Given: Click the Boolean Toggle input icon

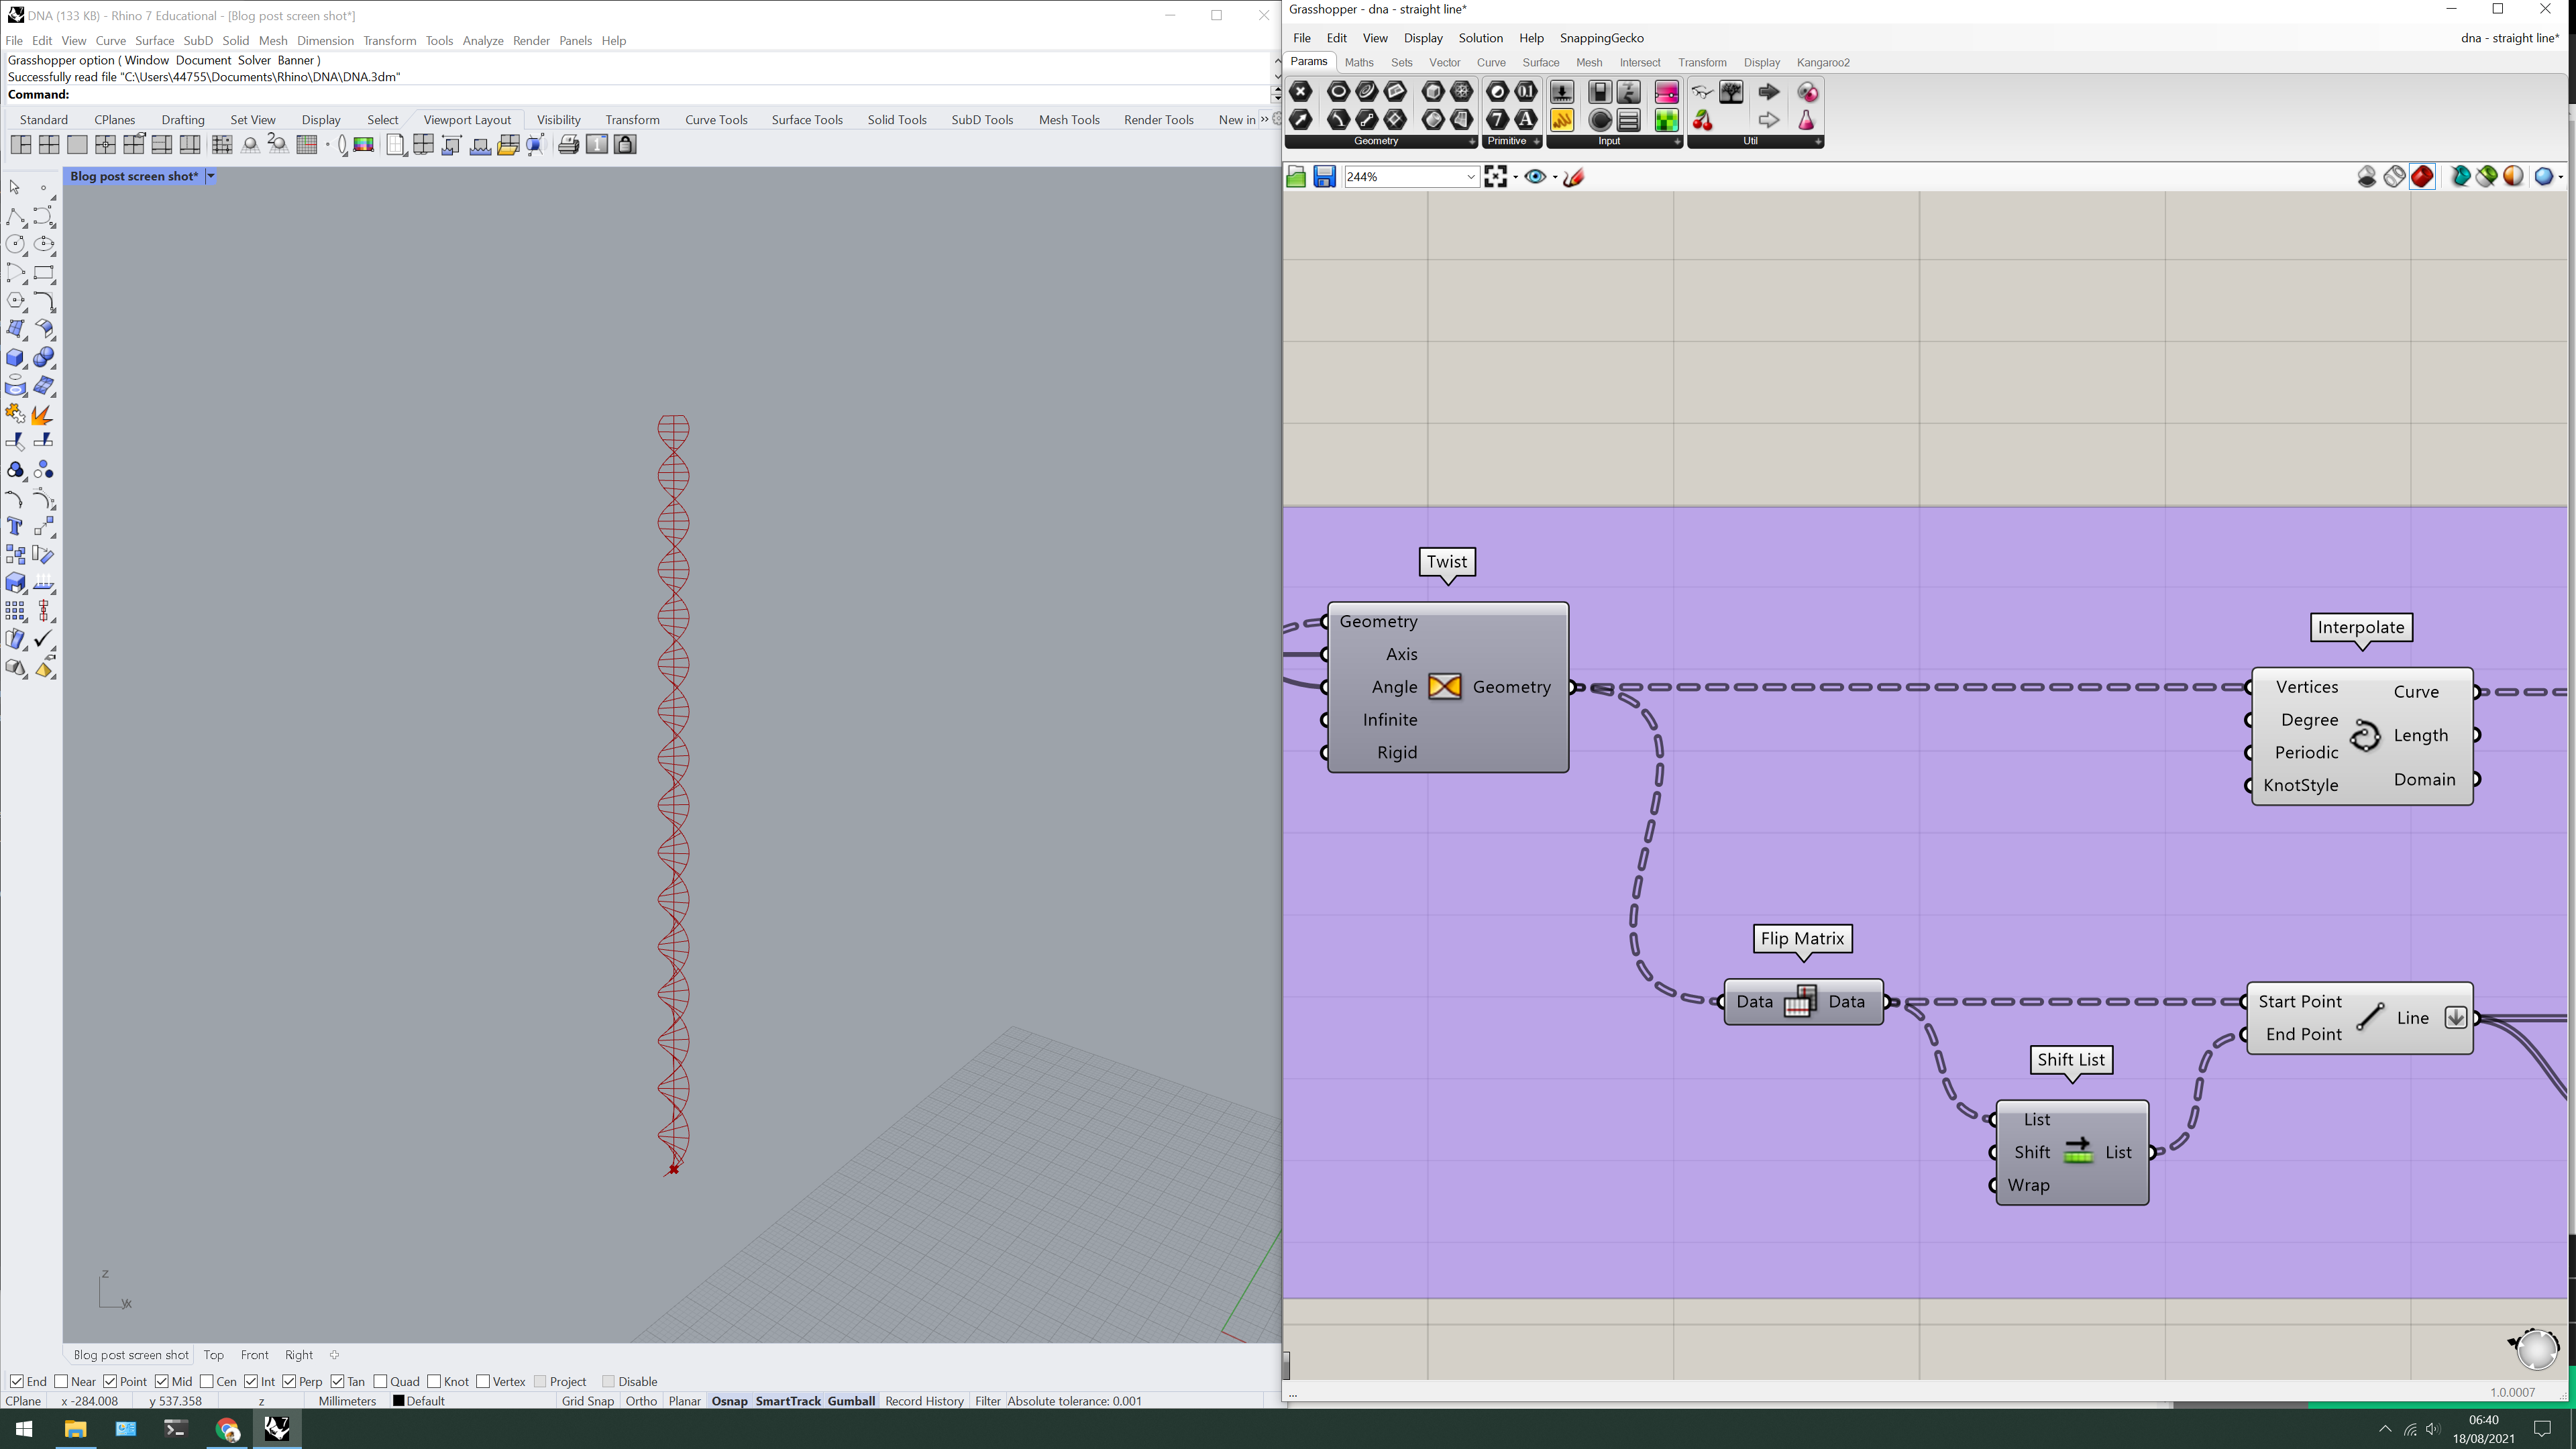Looking at the screenshot, I should click(1600, 92).
